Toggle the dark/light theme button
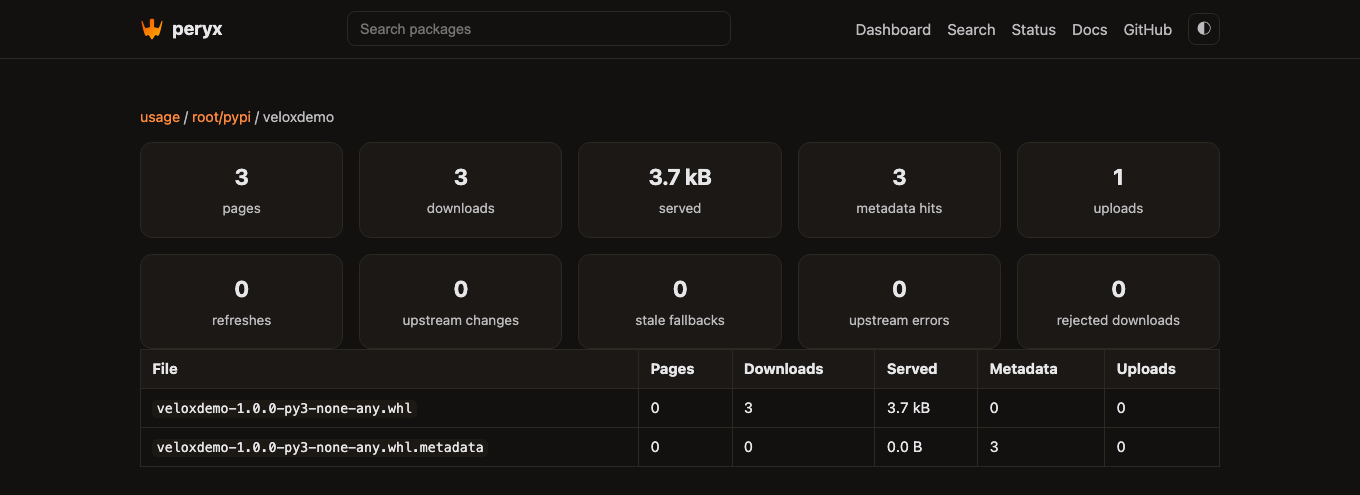 point(1204,29)
